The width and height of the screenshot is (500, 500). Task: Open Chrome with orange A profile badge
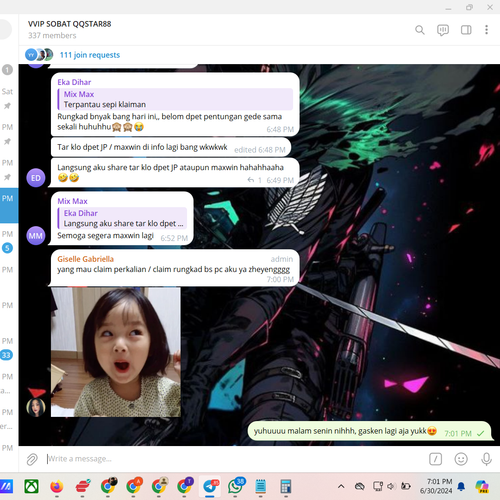click(x=134, y=486)
